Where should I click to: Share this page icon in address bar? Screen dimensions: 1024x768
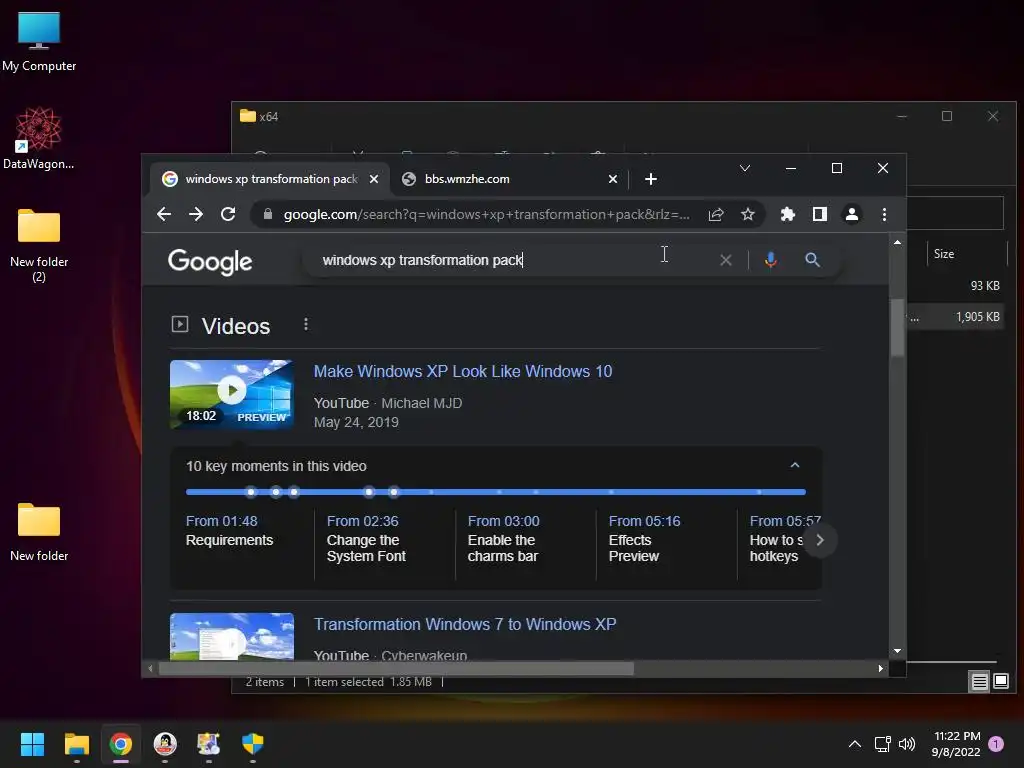point(716,214)
